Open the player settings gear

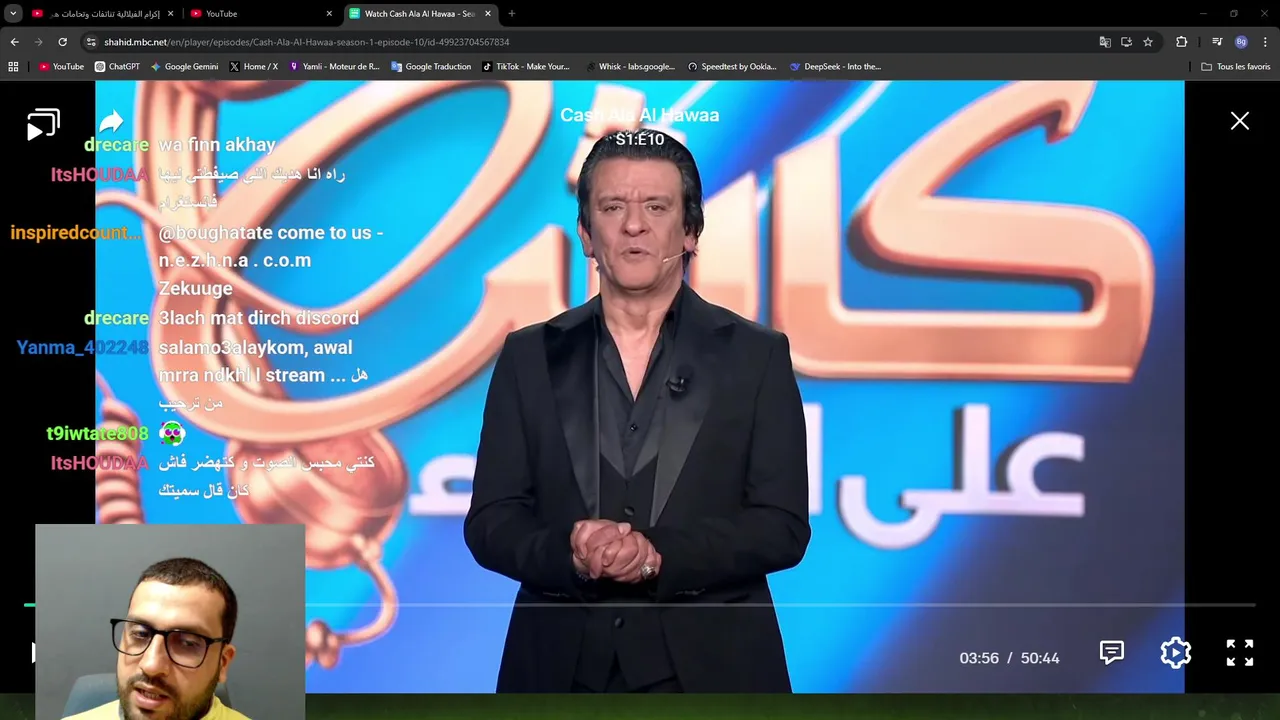pos(1175,653)
